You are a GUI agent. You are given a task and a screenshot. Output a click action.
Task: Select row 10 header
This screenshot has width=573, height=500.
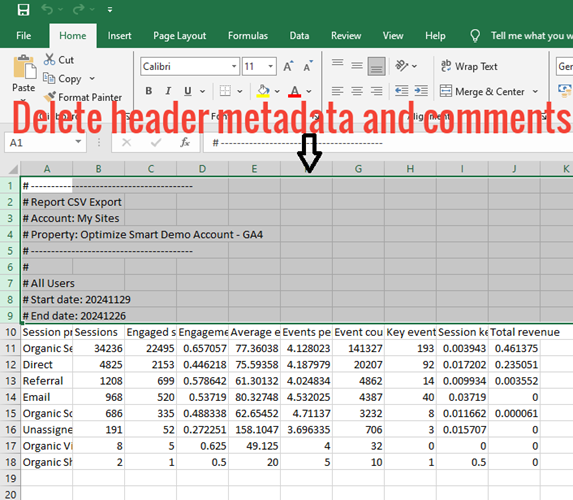pyautogui.click(x=10, y=332)
